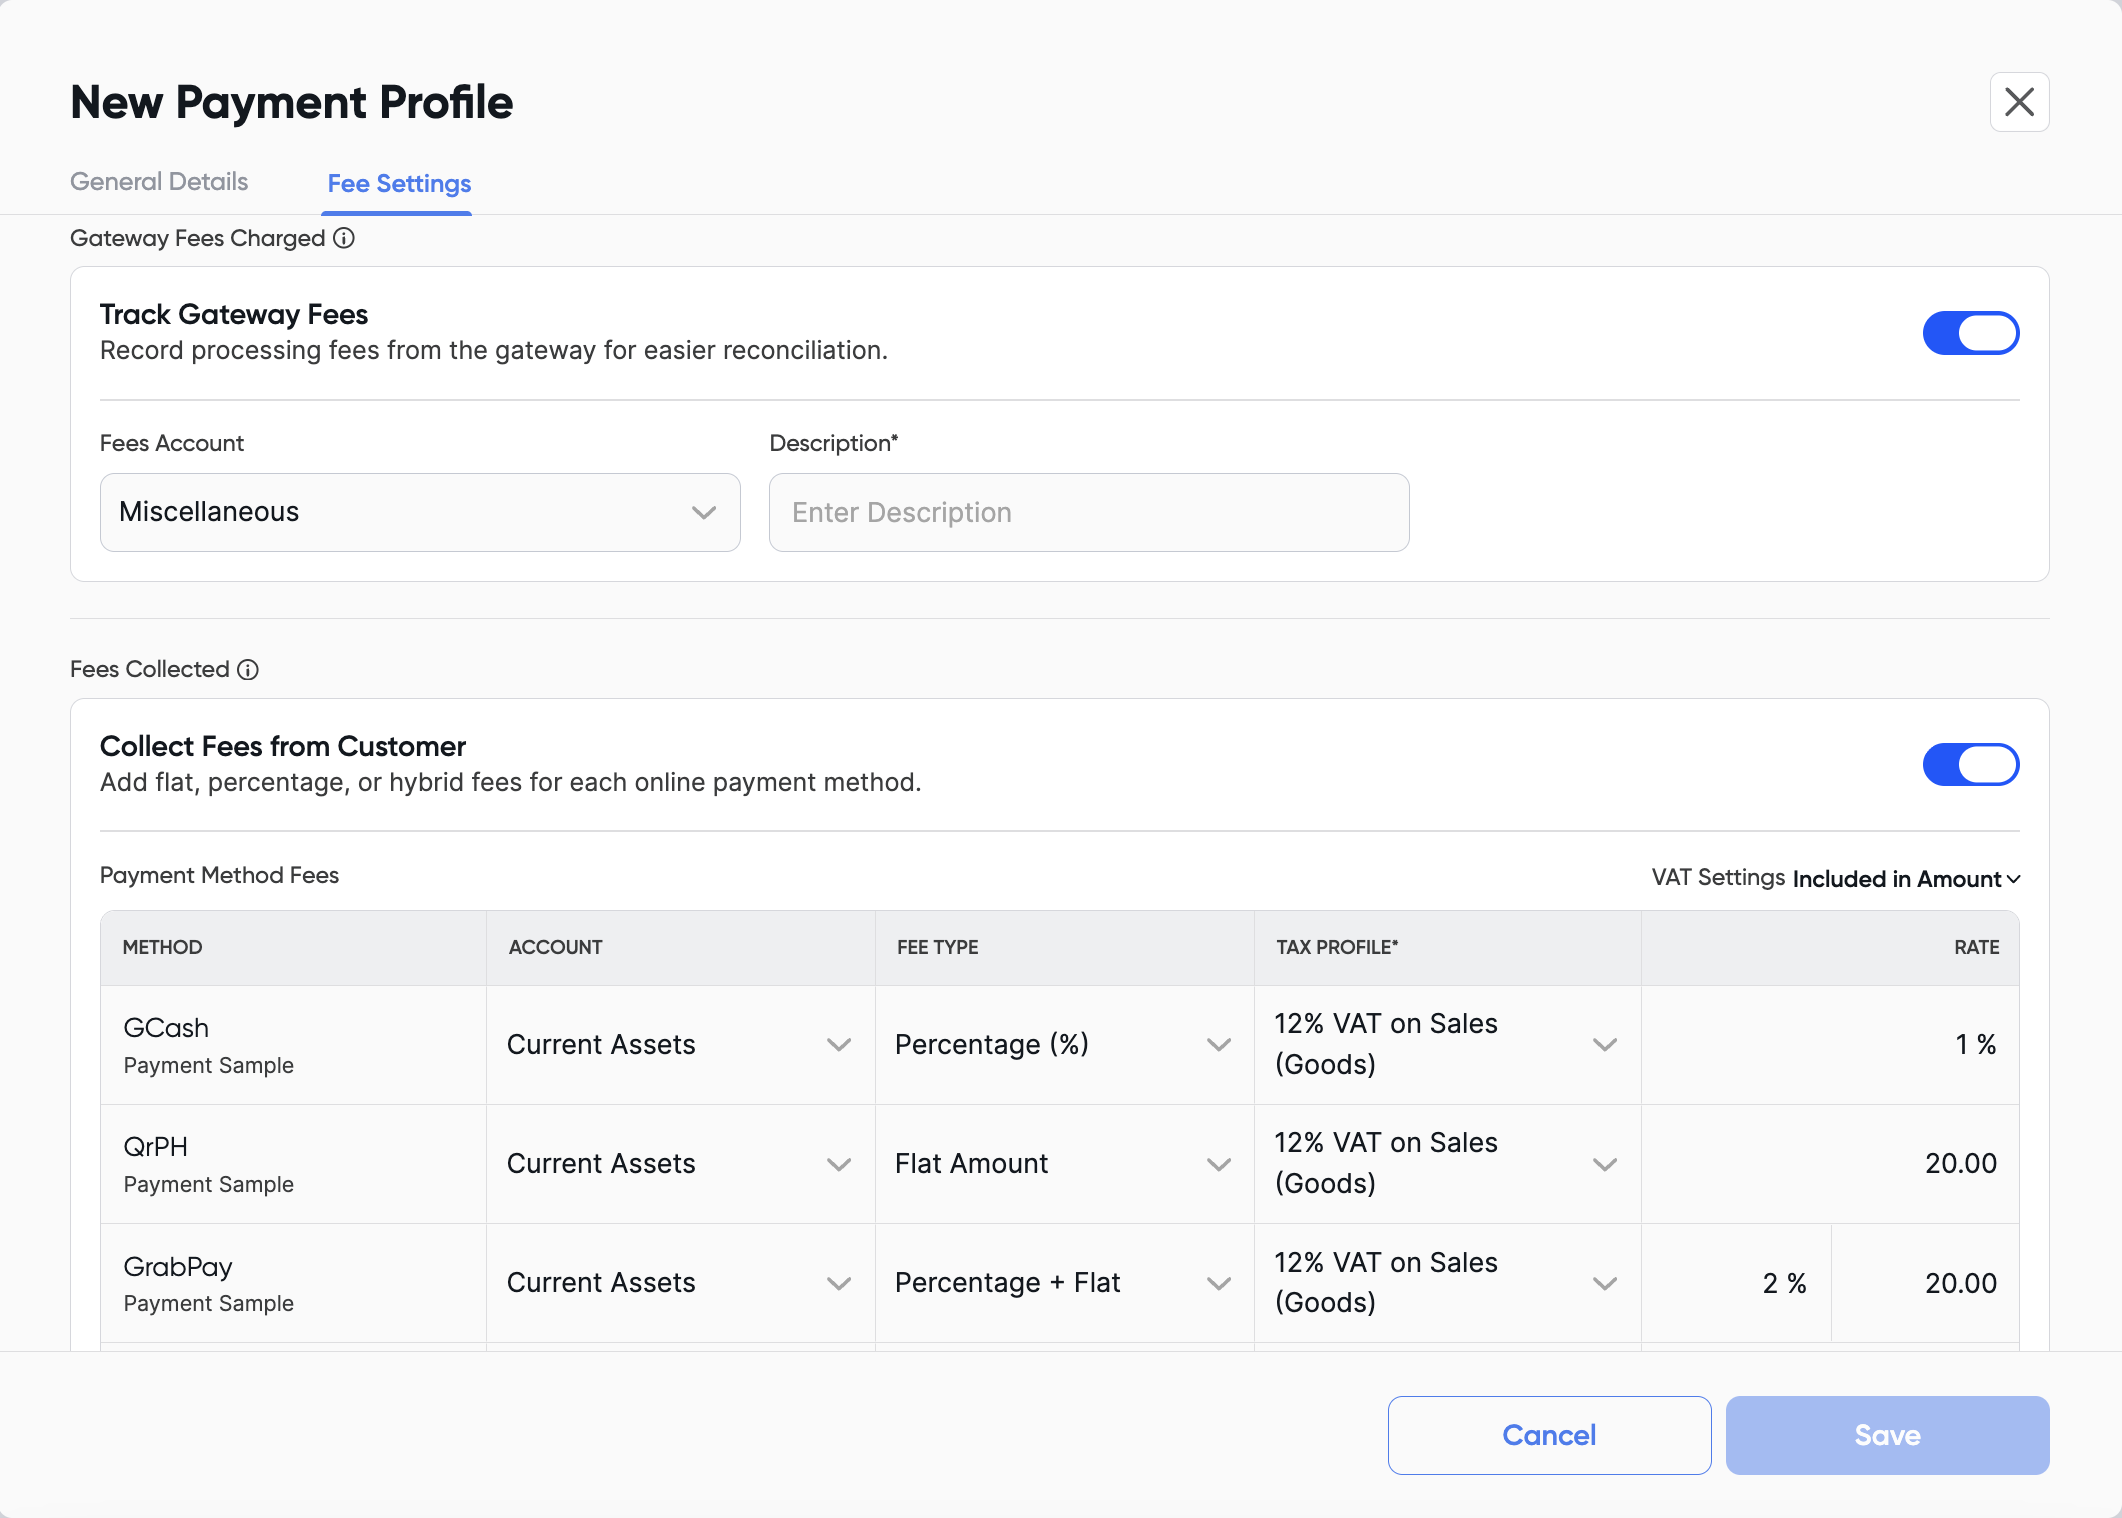Click info icon beside Fees Collected
This screenshot has width=2122, height=1518.
pos(248,670)
